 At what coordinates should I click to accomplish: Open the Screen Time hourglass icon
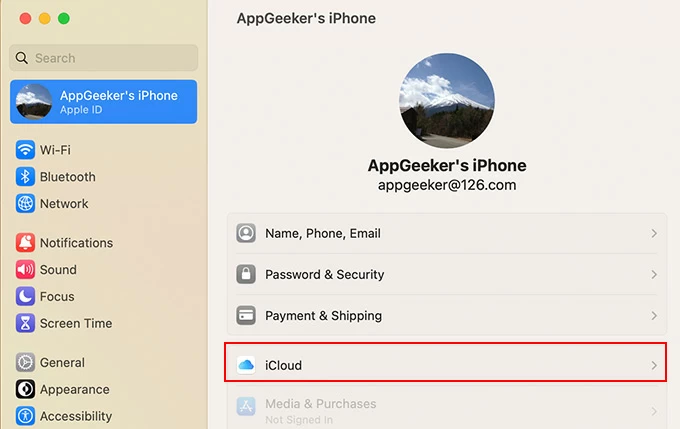coord(26,324)
